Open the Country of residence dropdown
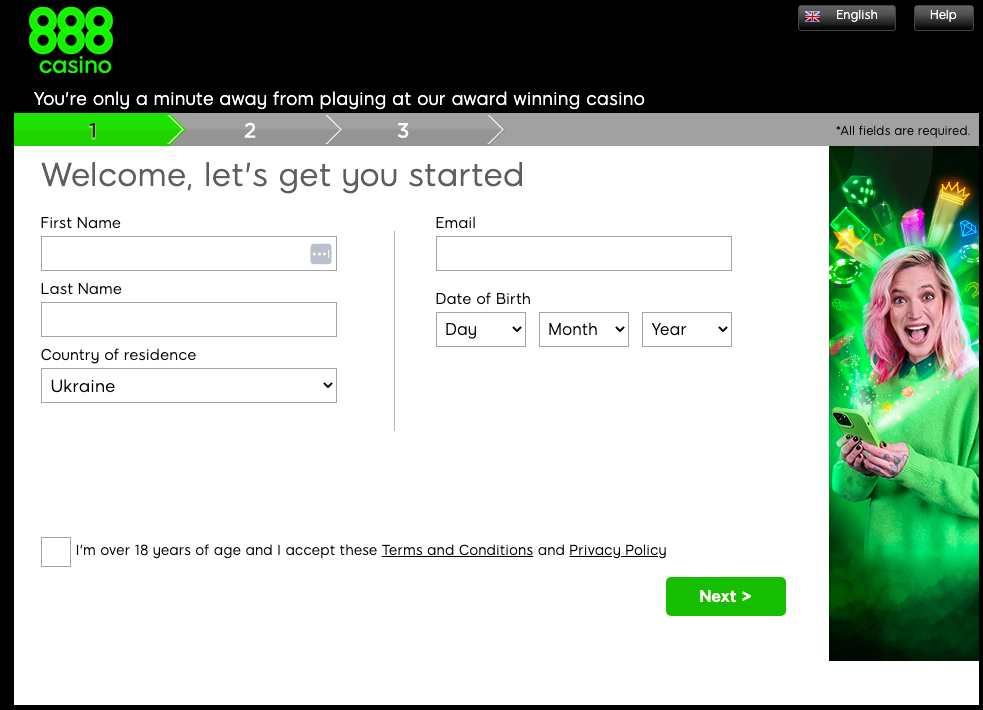983x710 pixels. (189, 385)
